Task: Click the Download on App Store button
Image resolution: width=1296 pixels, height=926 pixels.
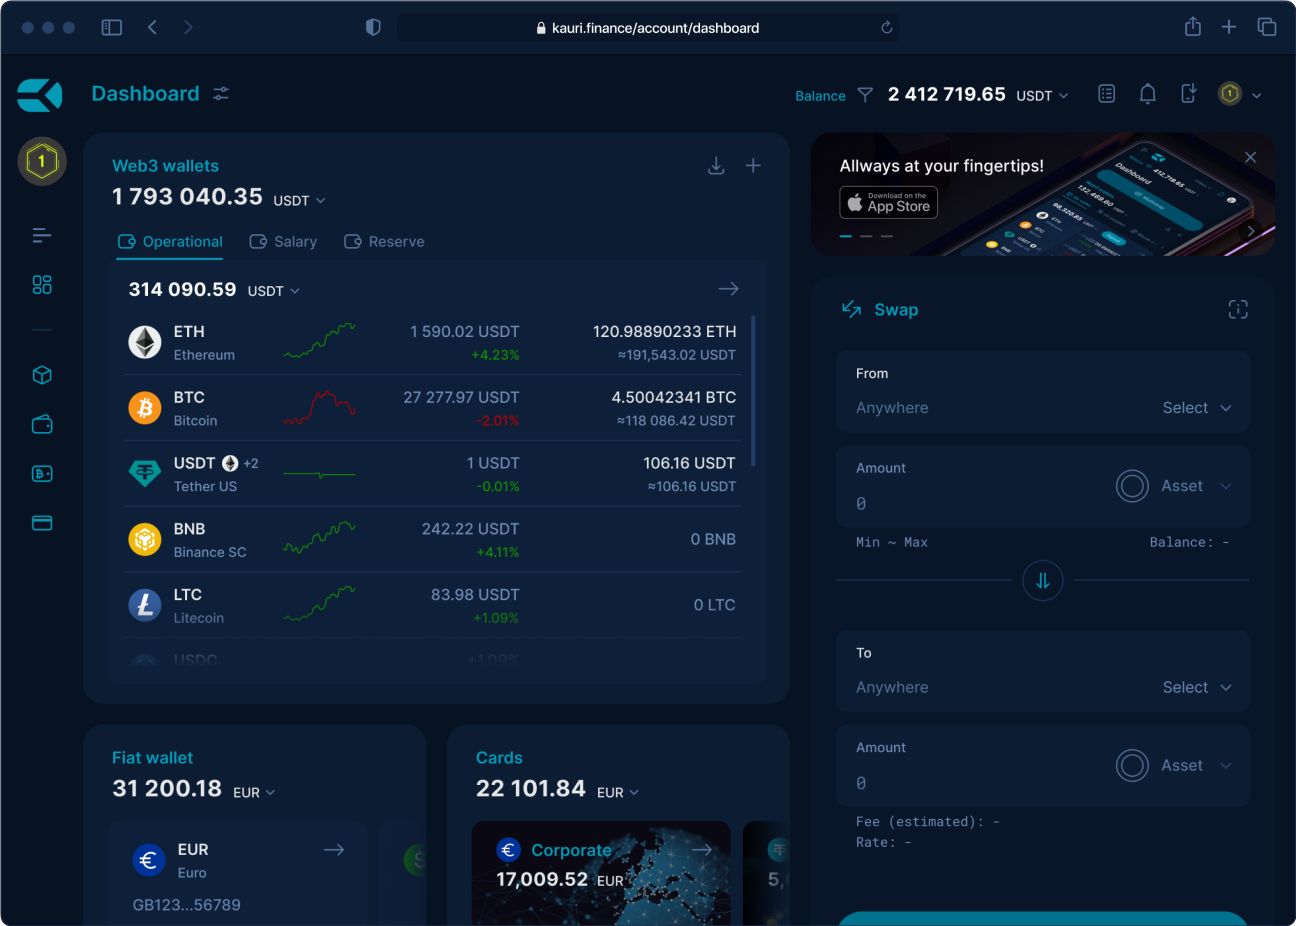Action: click(x=888, y=203)
